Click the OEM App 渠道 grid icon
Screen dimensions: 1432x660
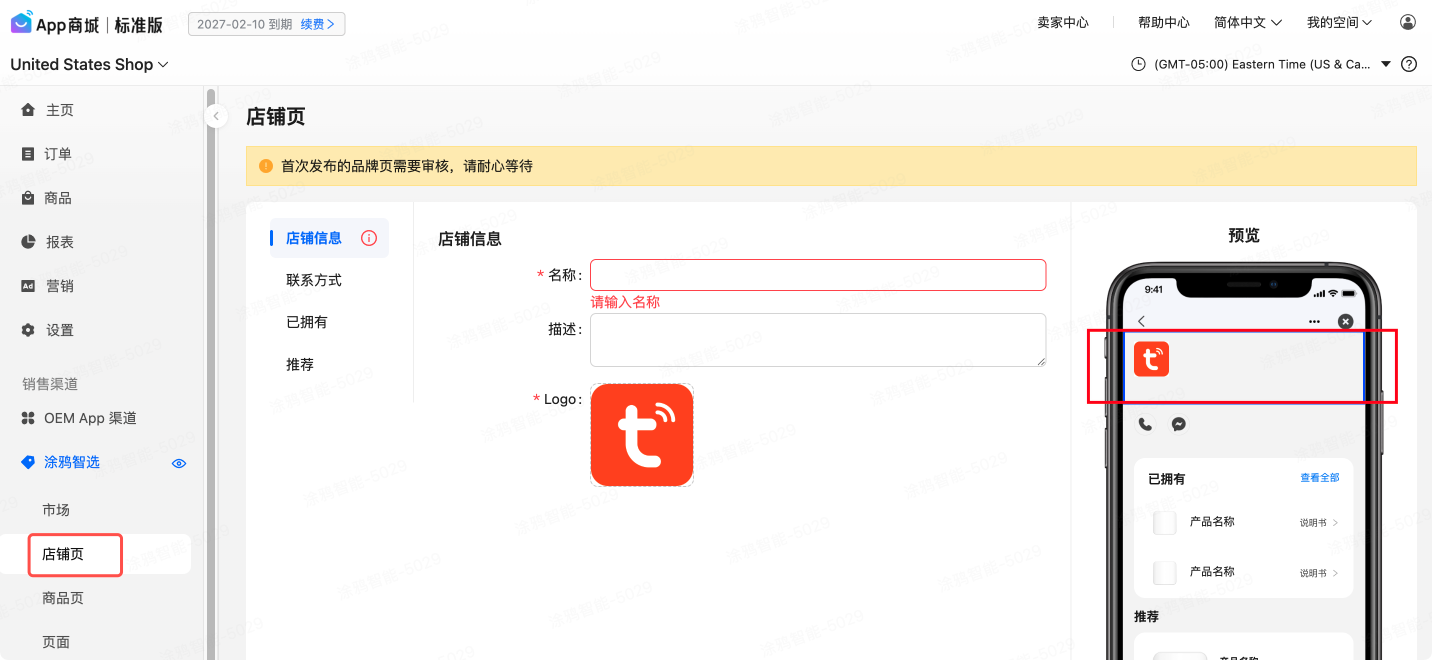pyautogui.click(x=28, y=418)
